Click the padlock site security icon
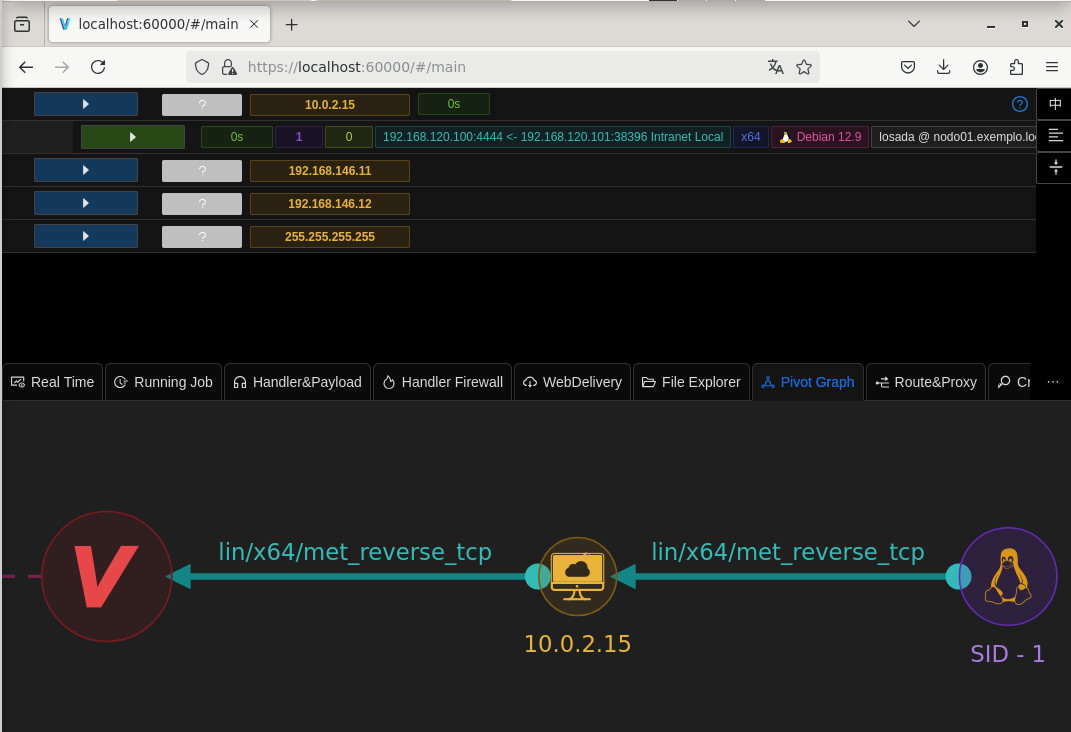The height and width of the screenshot is (732, 1071). point(229,67)
